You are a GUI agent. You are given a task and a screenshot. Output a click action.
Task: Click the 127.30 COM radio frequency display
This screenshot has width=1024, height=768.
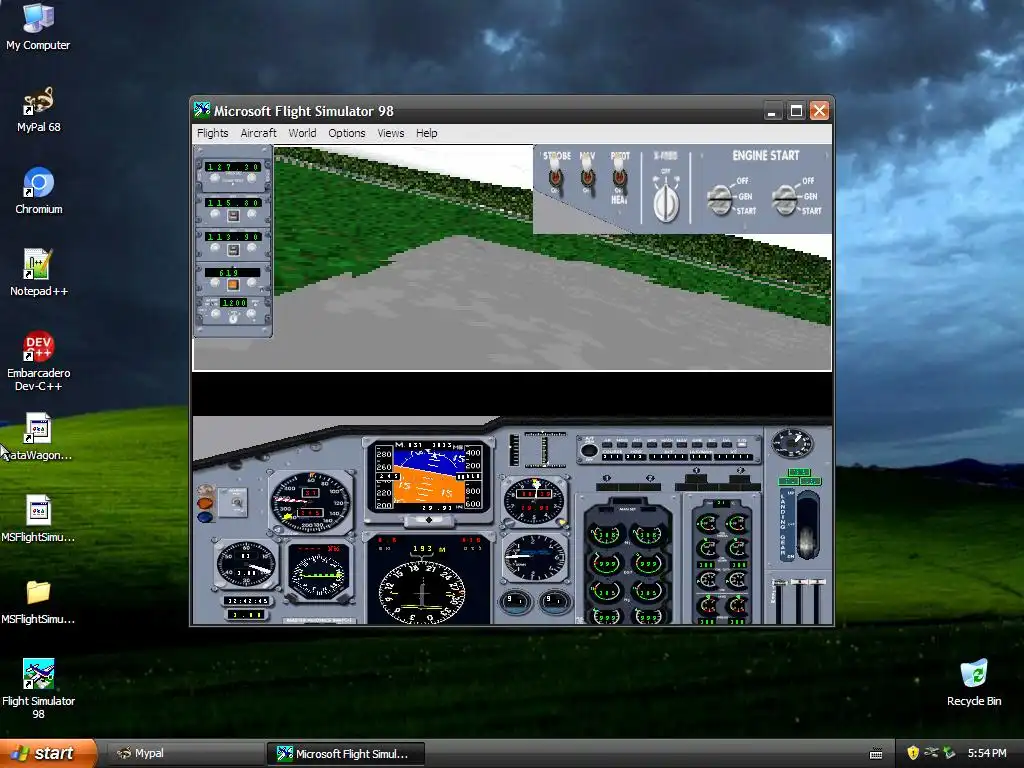[233, 167]
